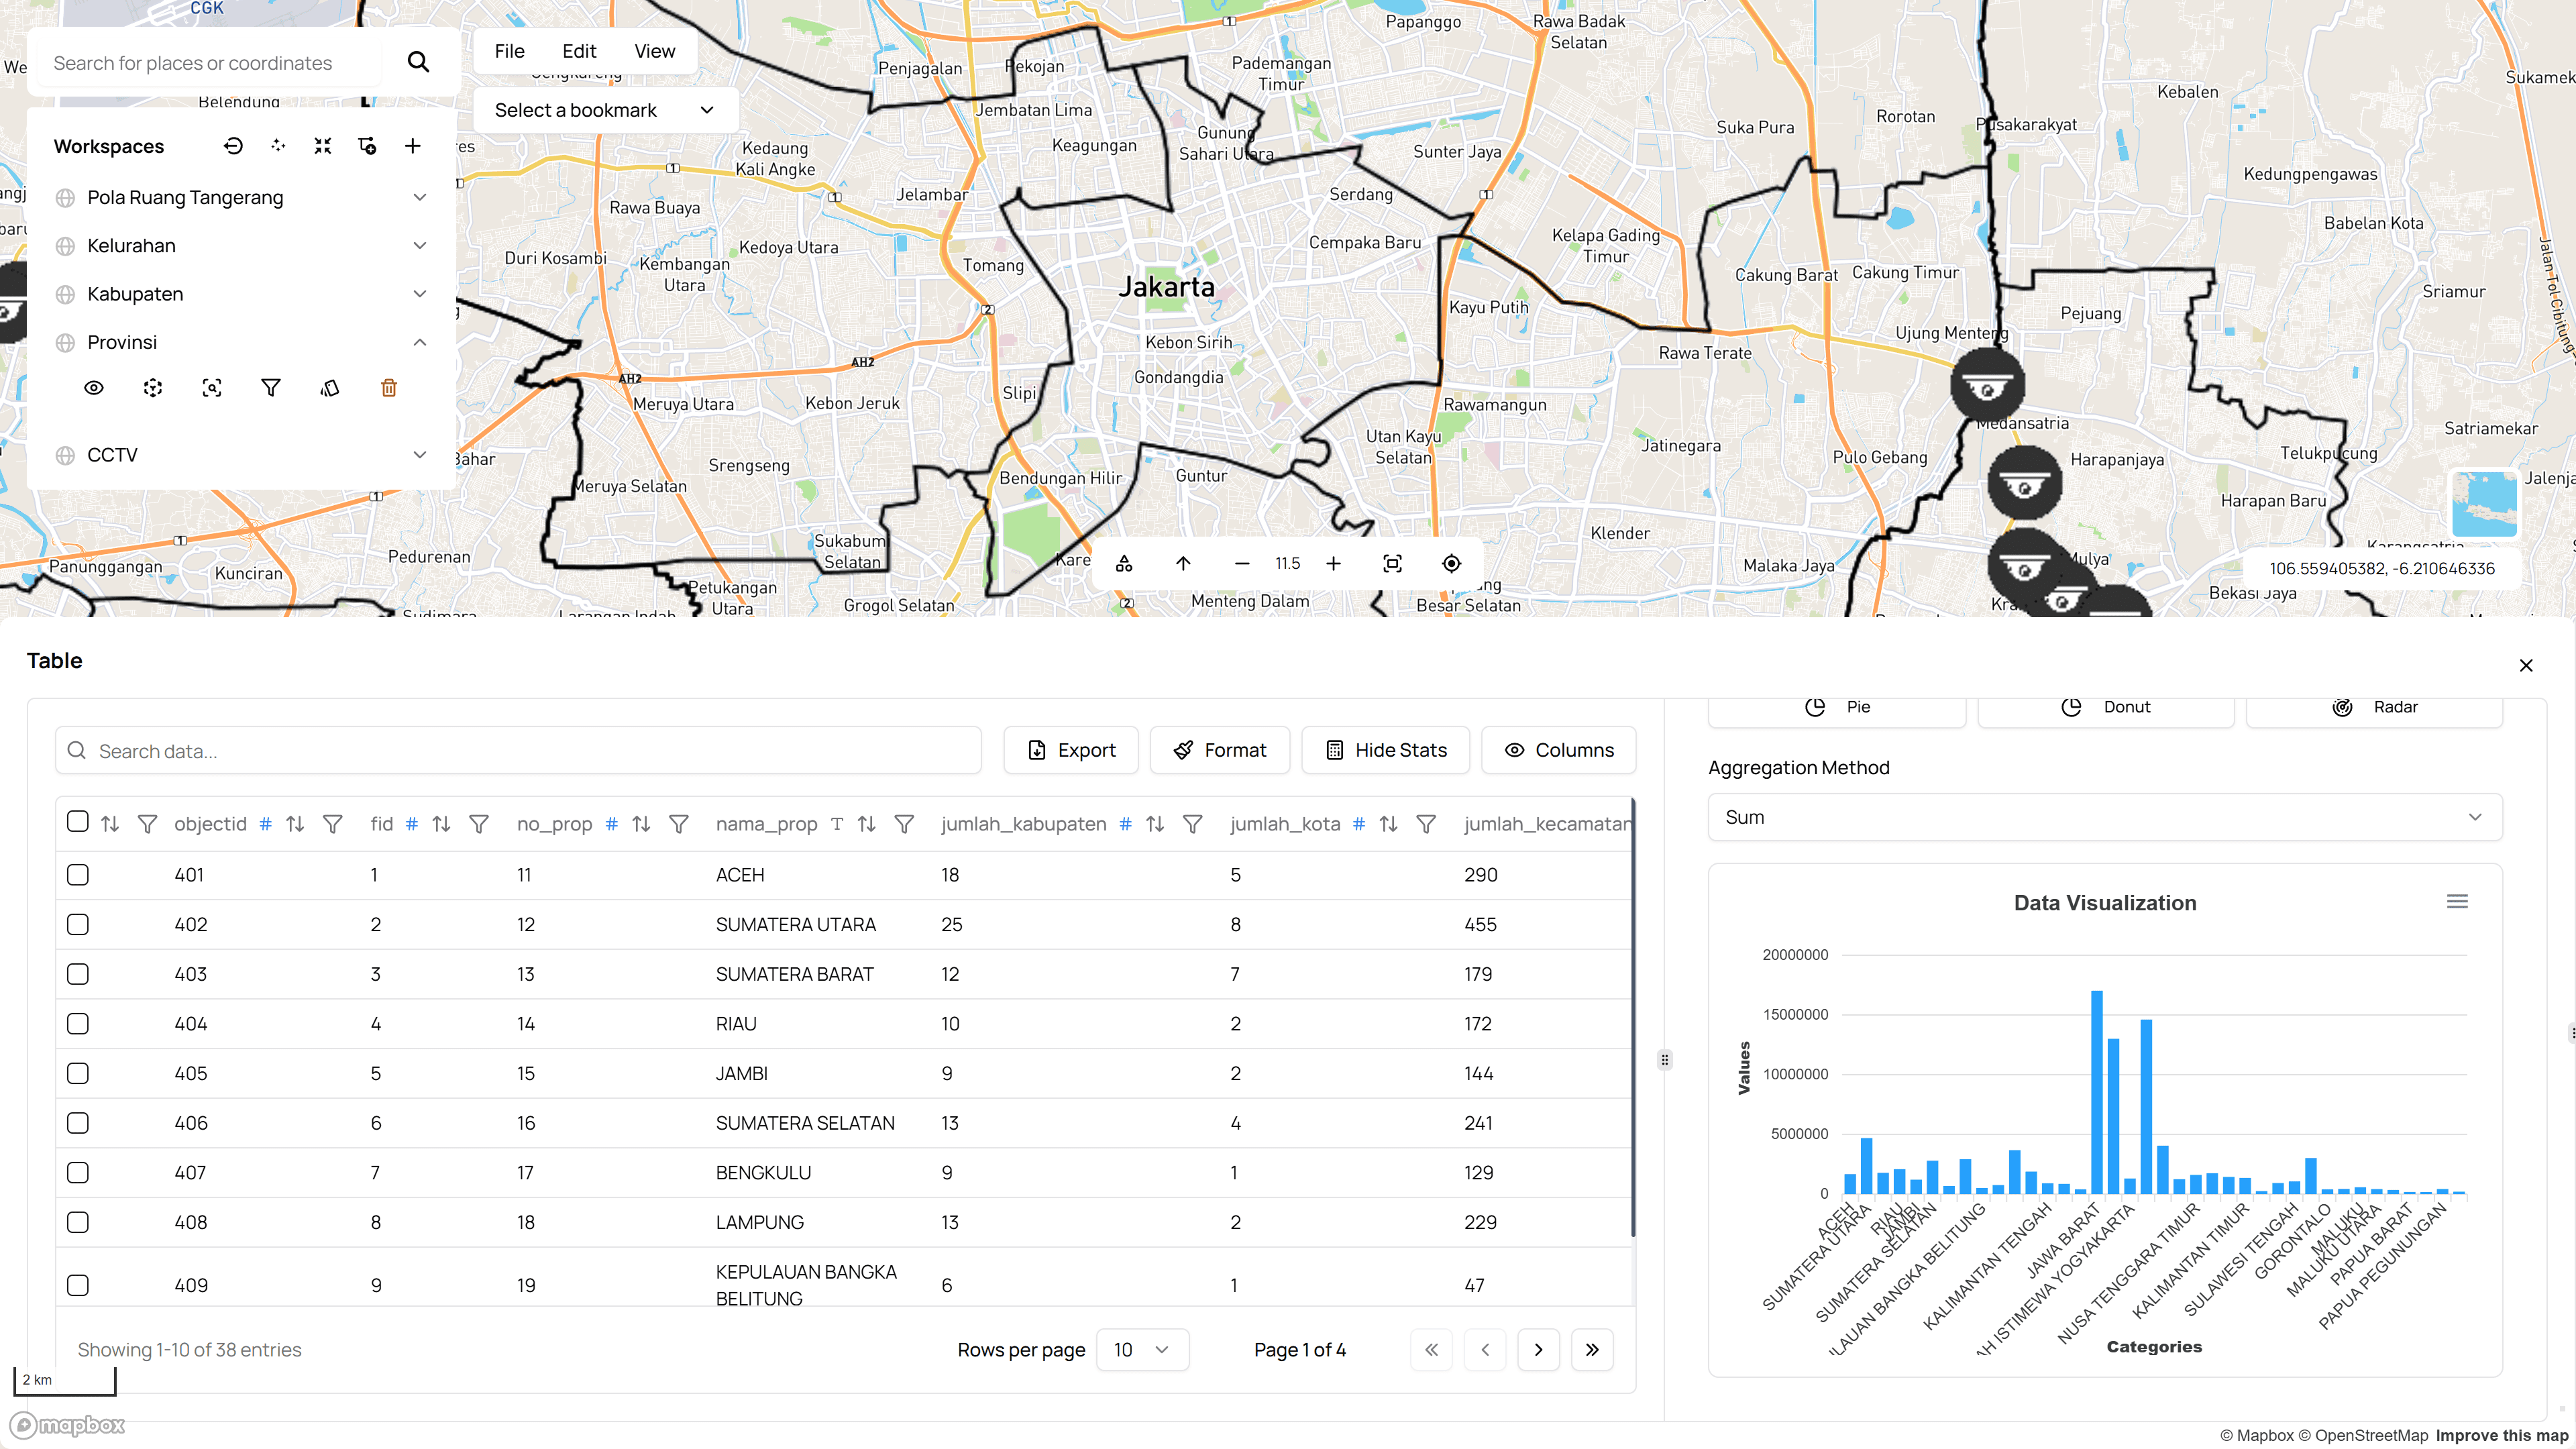2576x1449 pixels.
Task: Expand the CCTV workspace layer
Action: pyautogui.click(x=420, y=454)
